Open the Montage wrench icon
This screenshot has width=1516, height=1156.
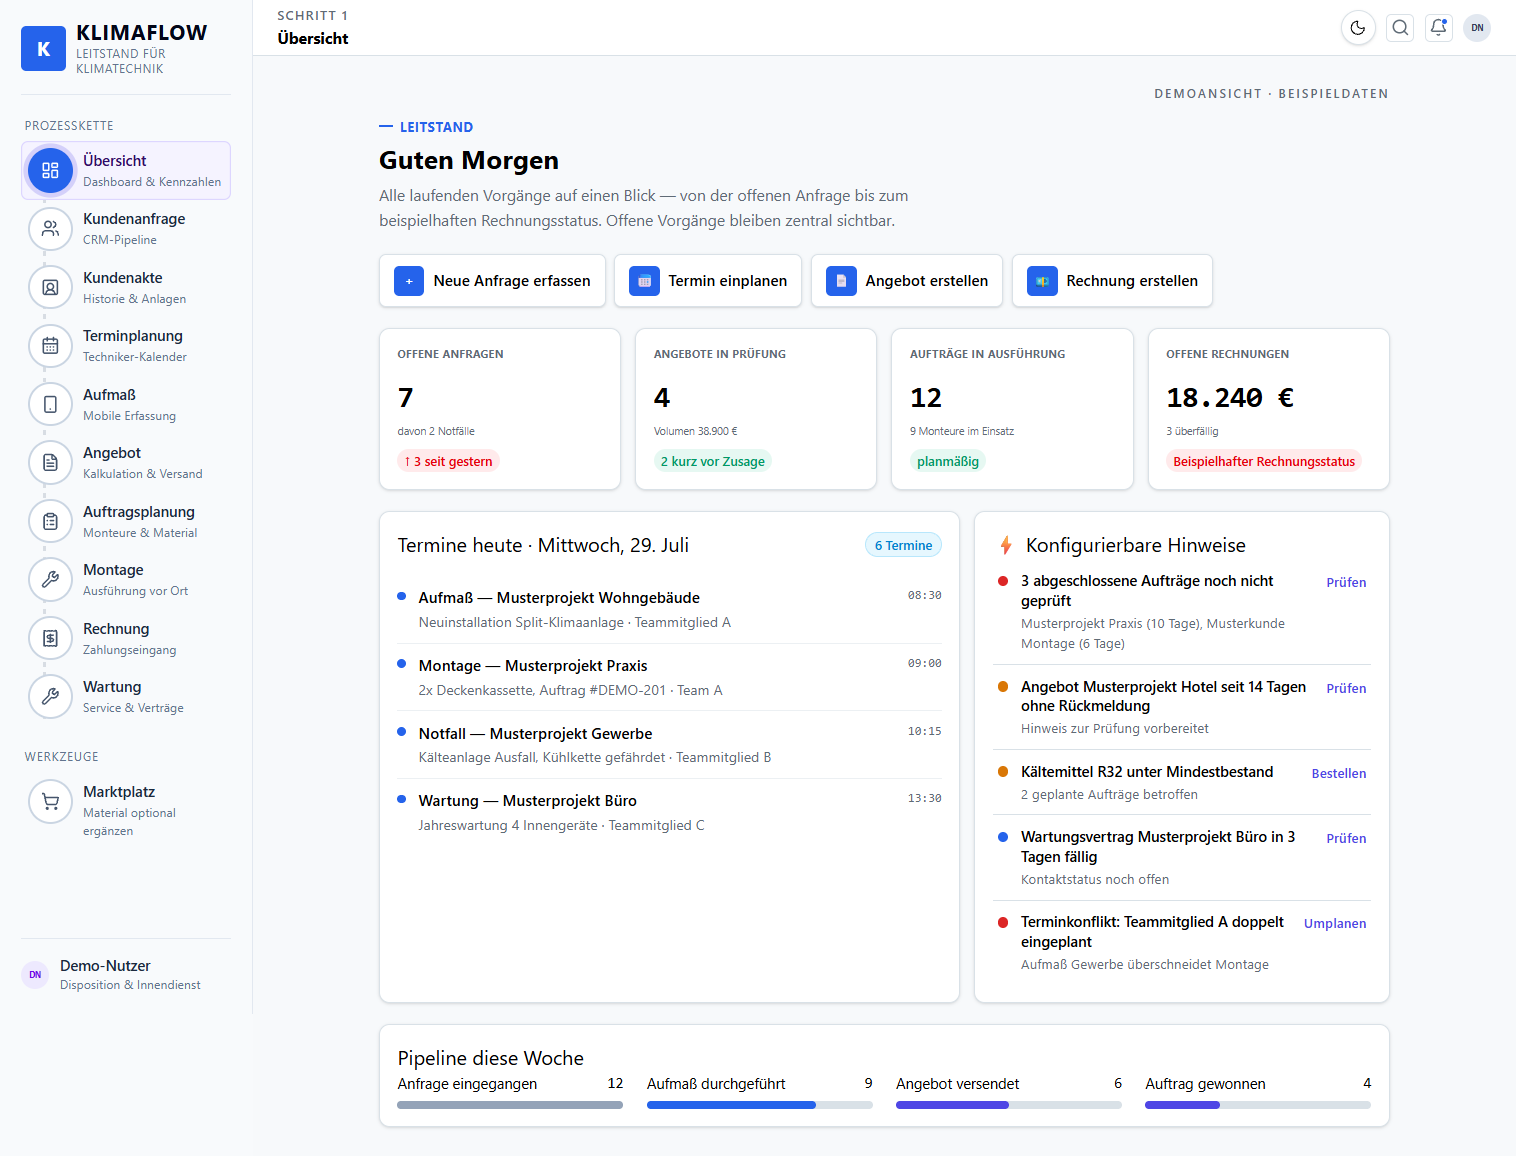pos(50,580)
